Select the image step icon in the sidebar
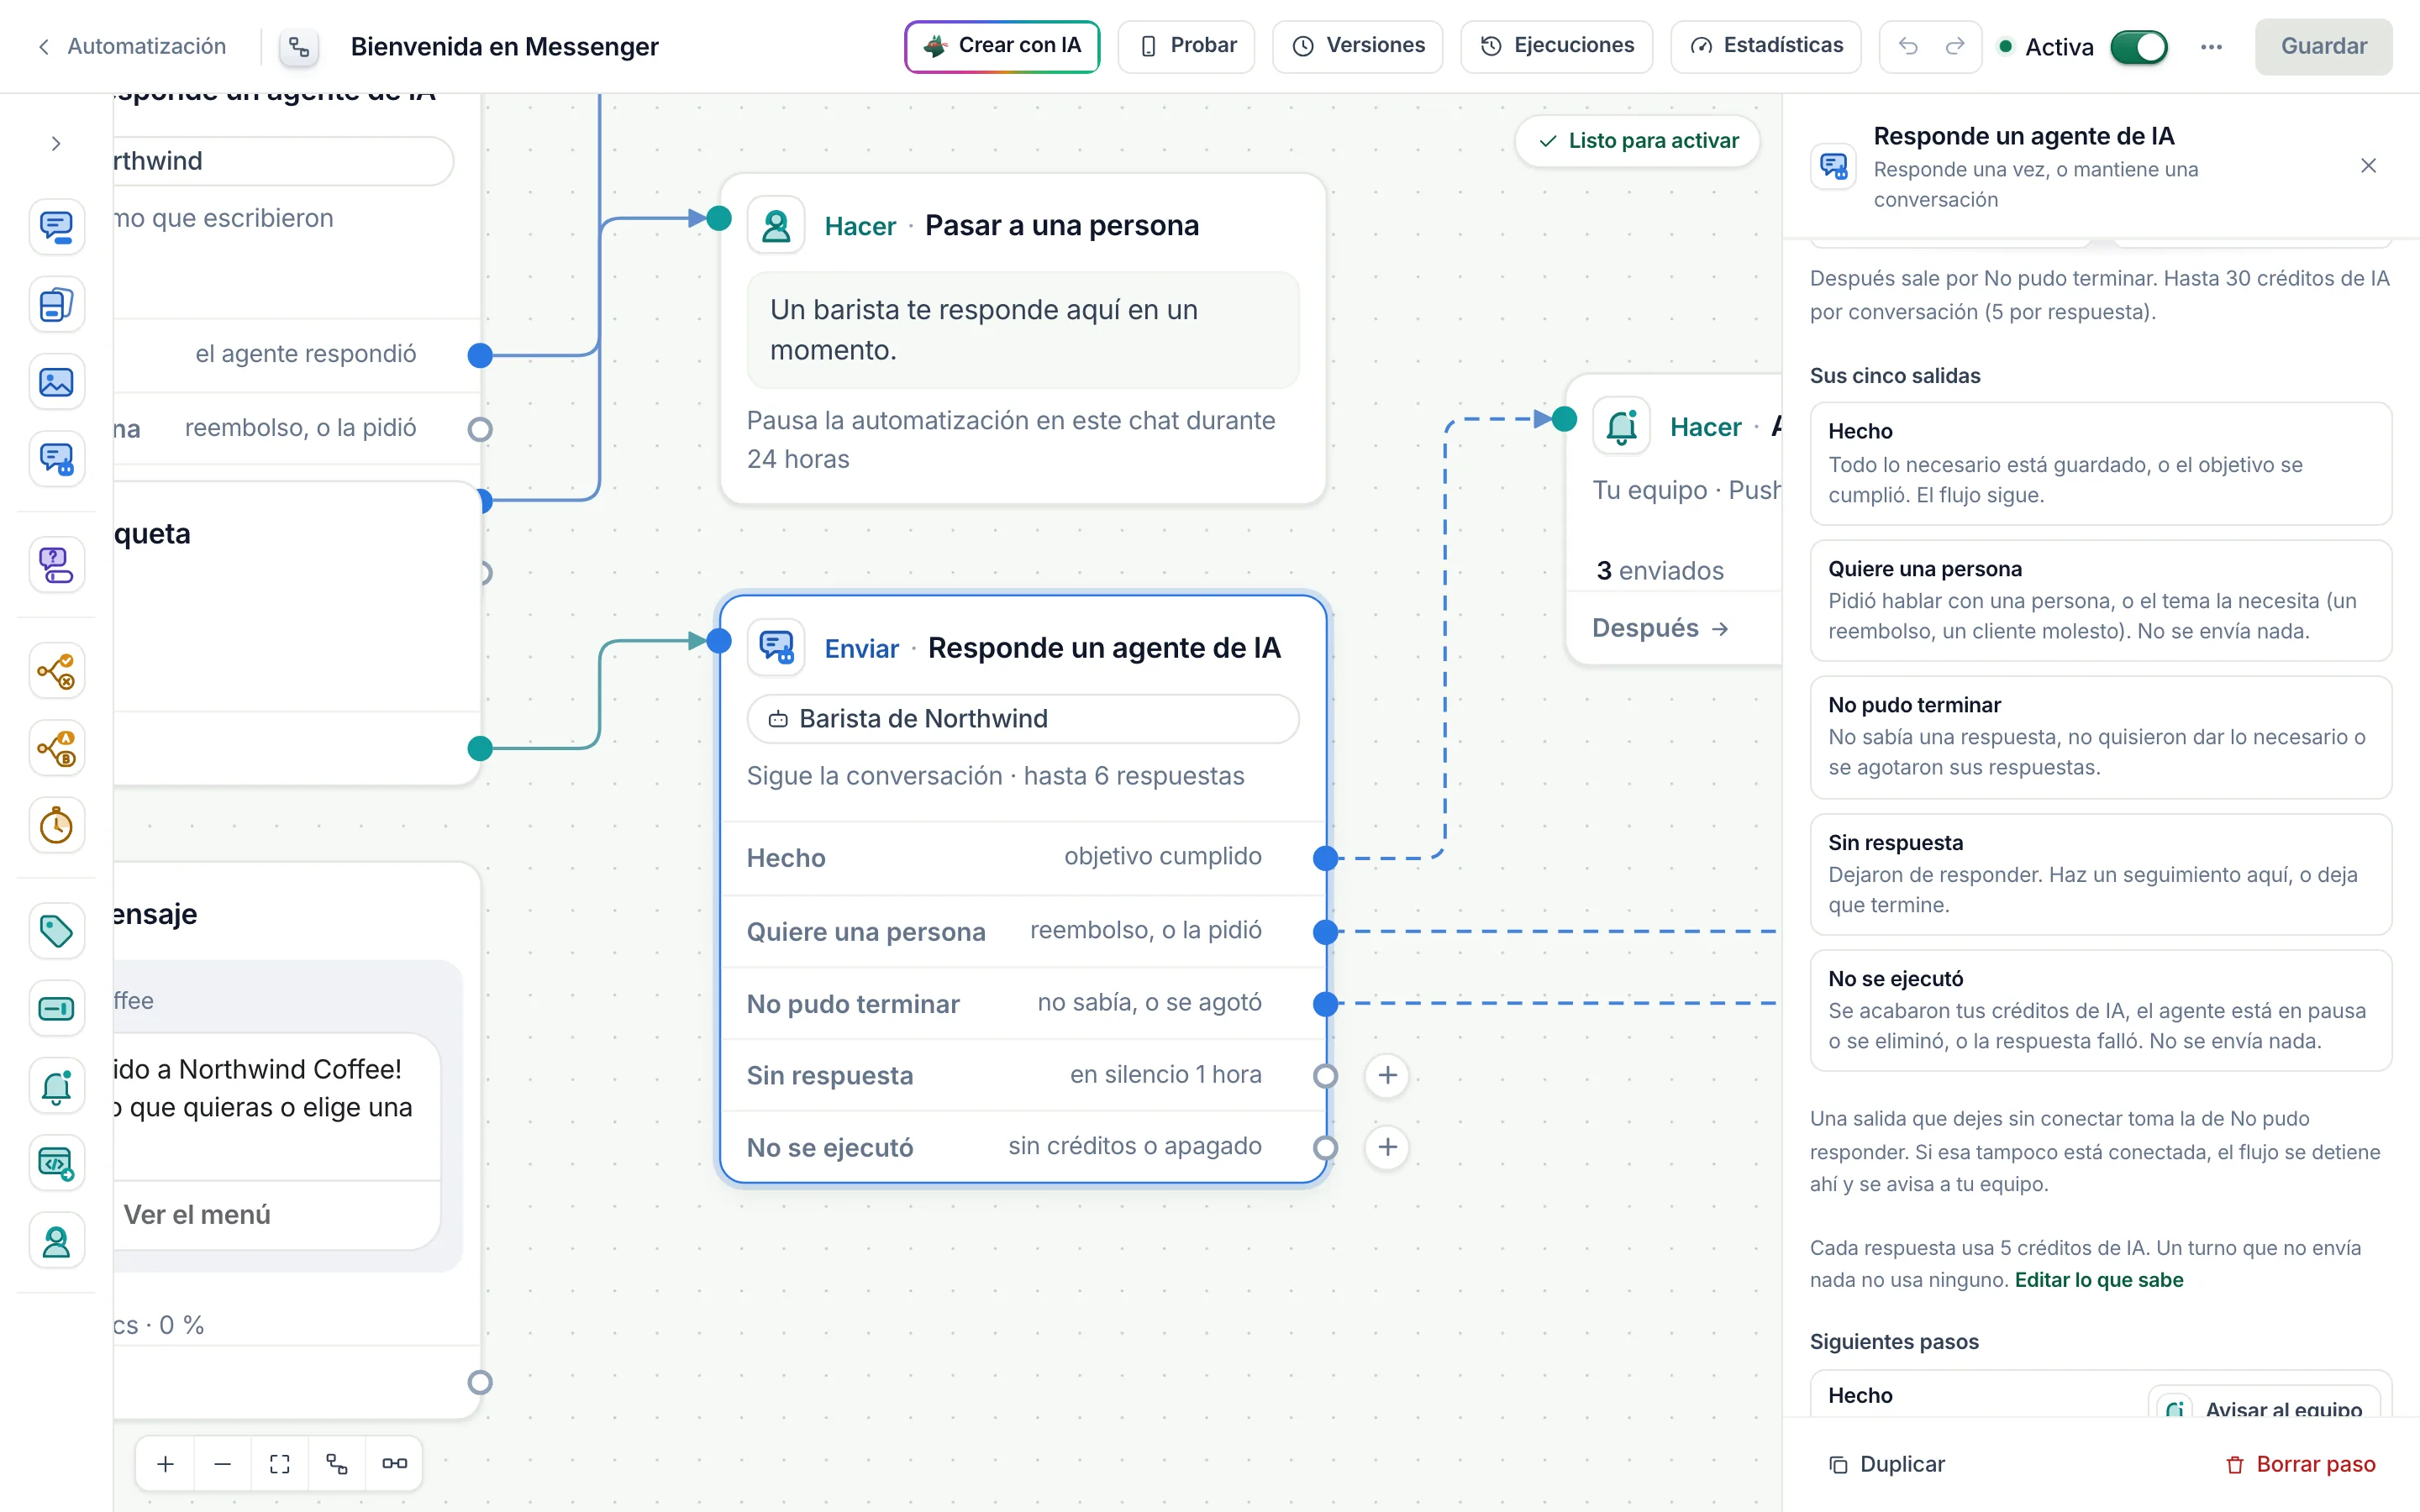The height and width of the screenshot is (1512, 2420). tap(57, 382)
